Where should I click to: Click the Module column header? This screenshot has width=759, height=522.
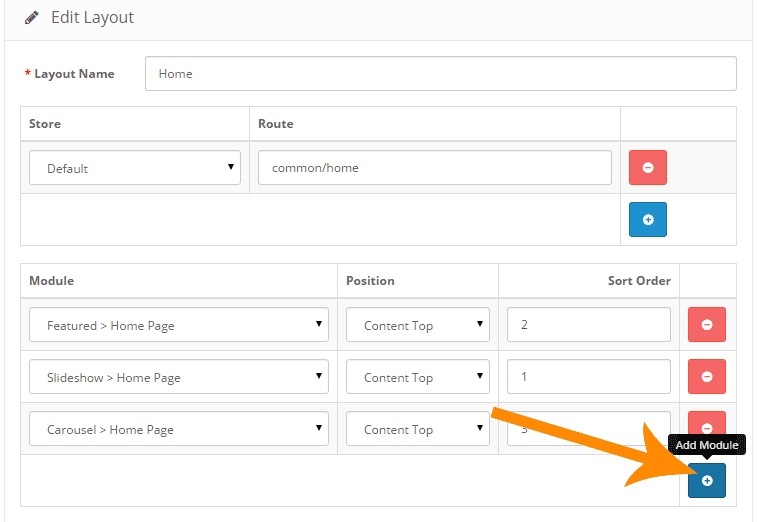click(51, 280)
